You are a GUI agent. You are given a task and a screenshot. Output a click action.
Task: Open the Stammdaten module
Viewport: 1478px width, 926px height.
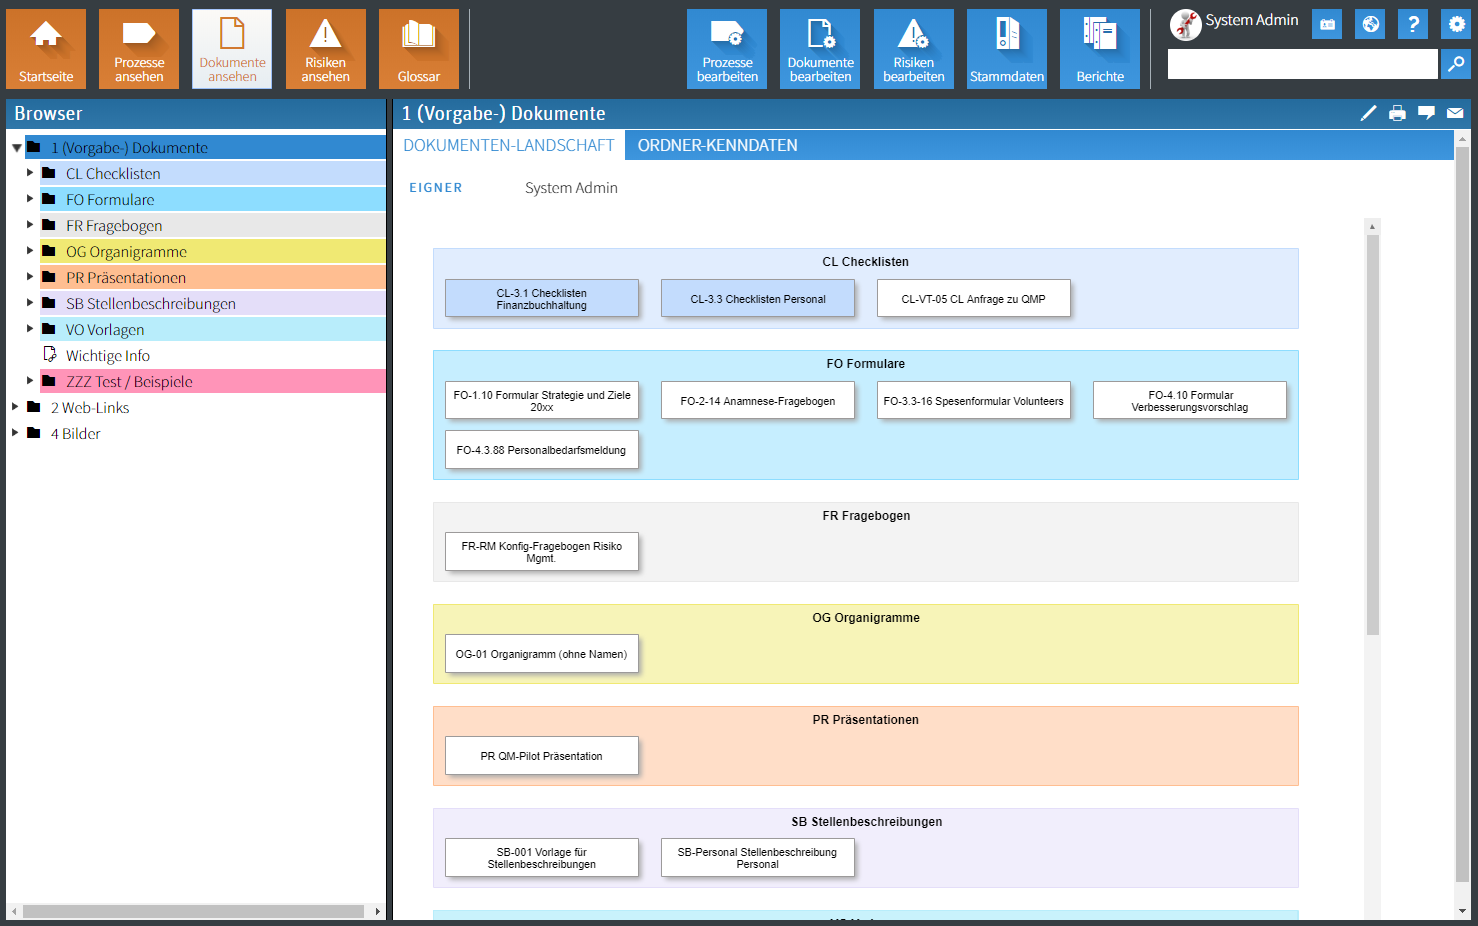pos(1006,48)
